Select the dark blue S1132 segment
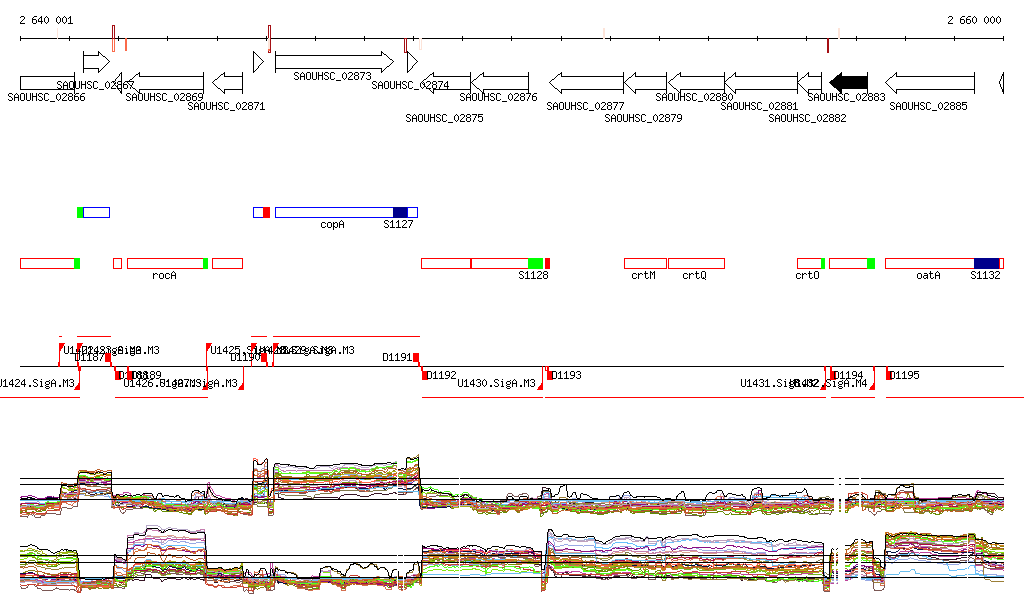The image size is (1024, 611). [x=987, y=264]
